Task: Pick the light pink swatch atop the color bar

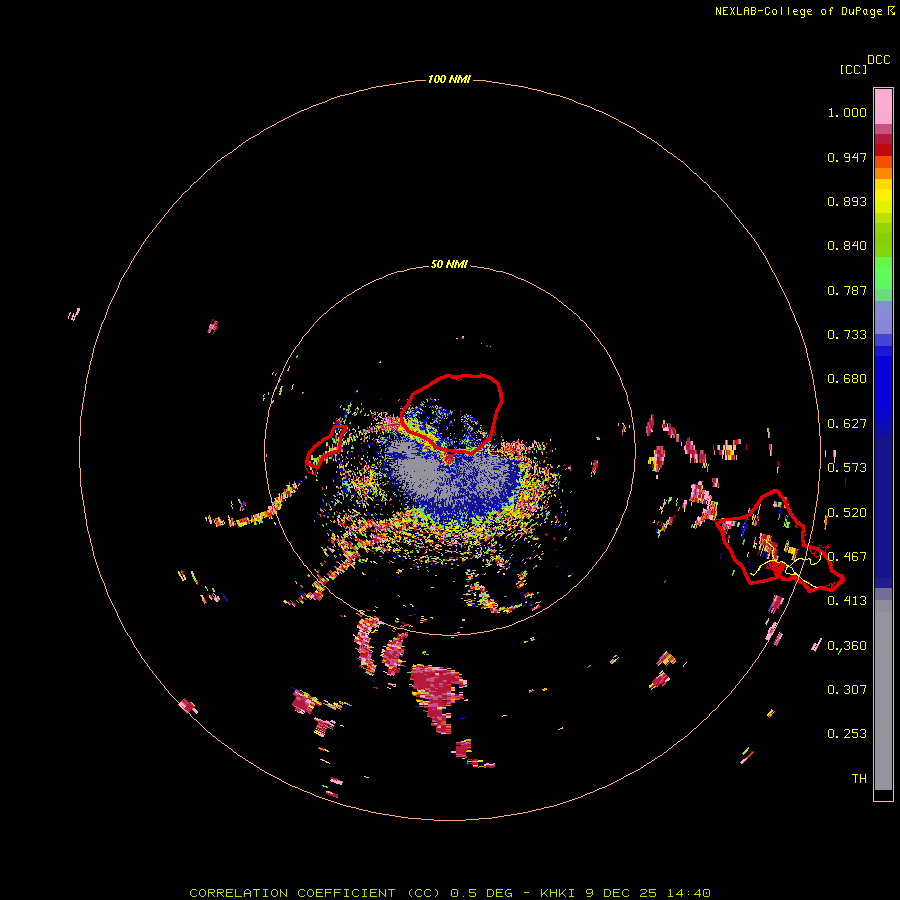Action: (x=883, y=106)
